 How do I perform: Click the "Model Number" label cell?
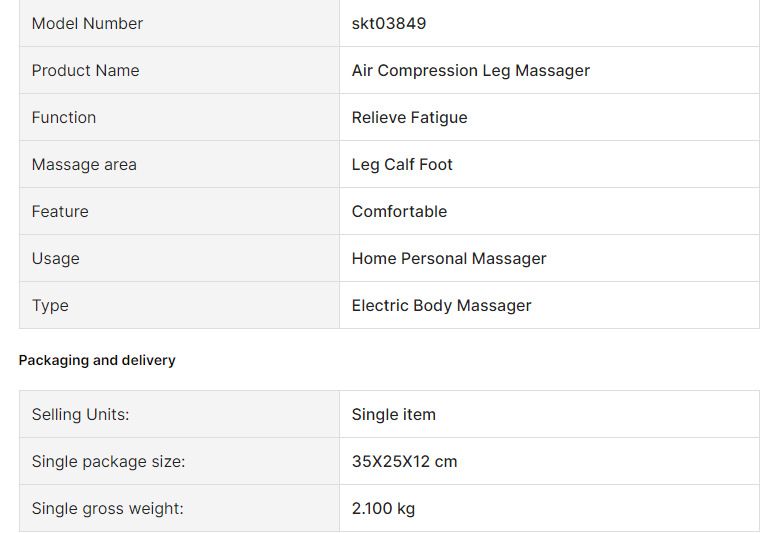(x=87, y=23)
